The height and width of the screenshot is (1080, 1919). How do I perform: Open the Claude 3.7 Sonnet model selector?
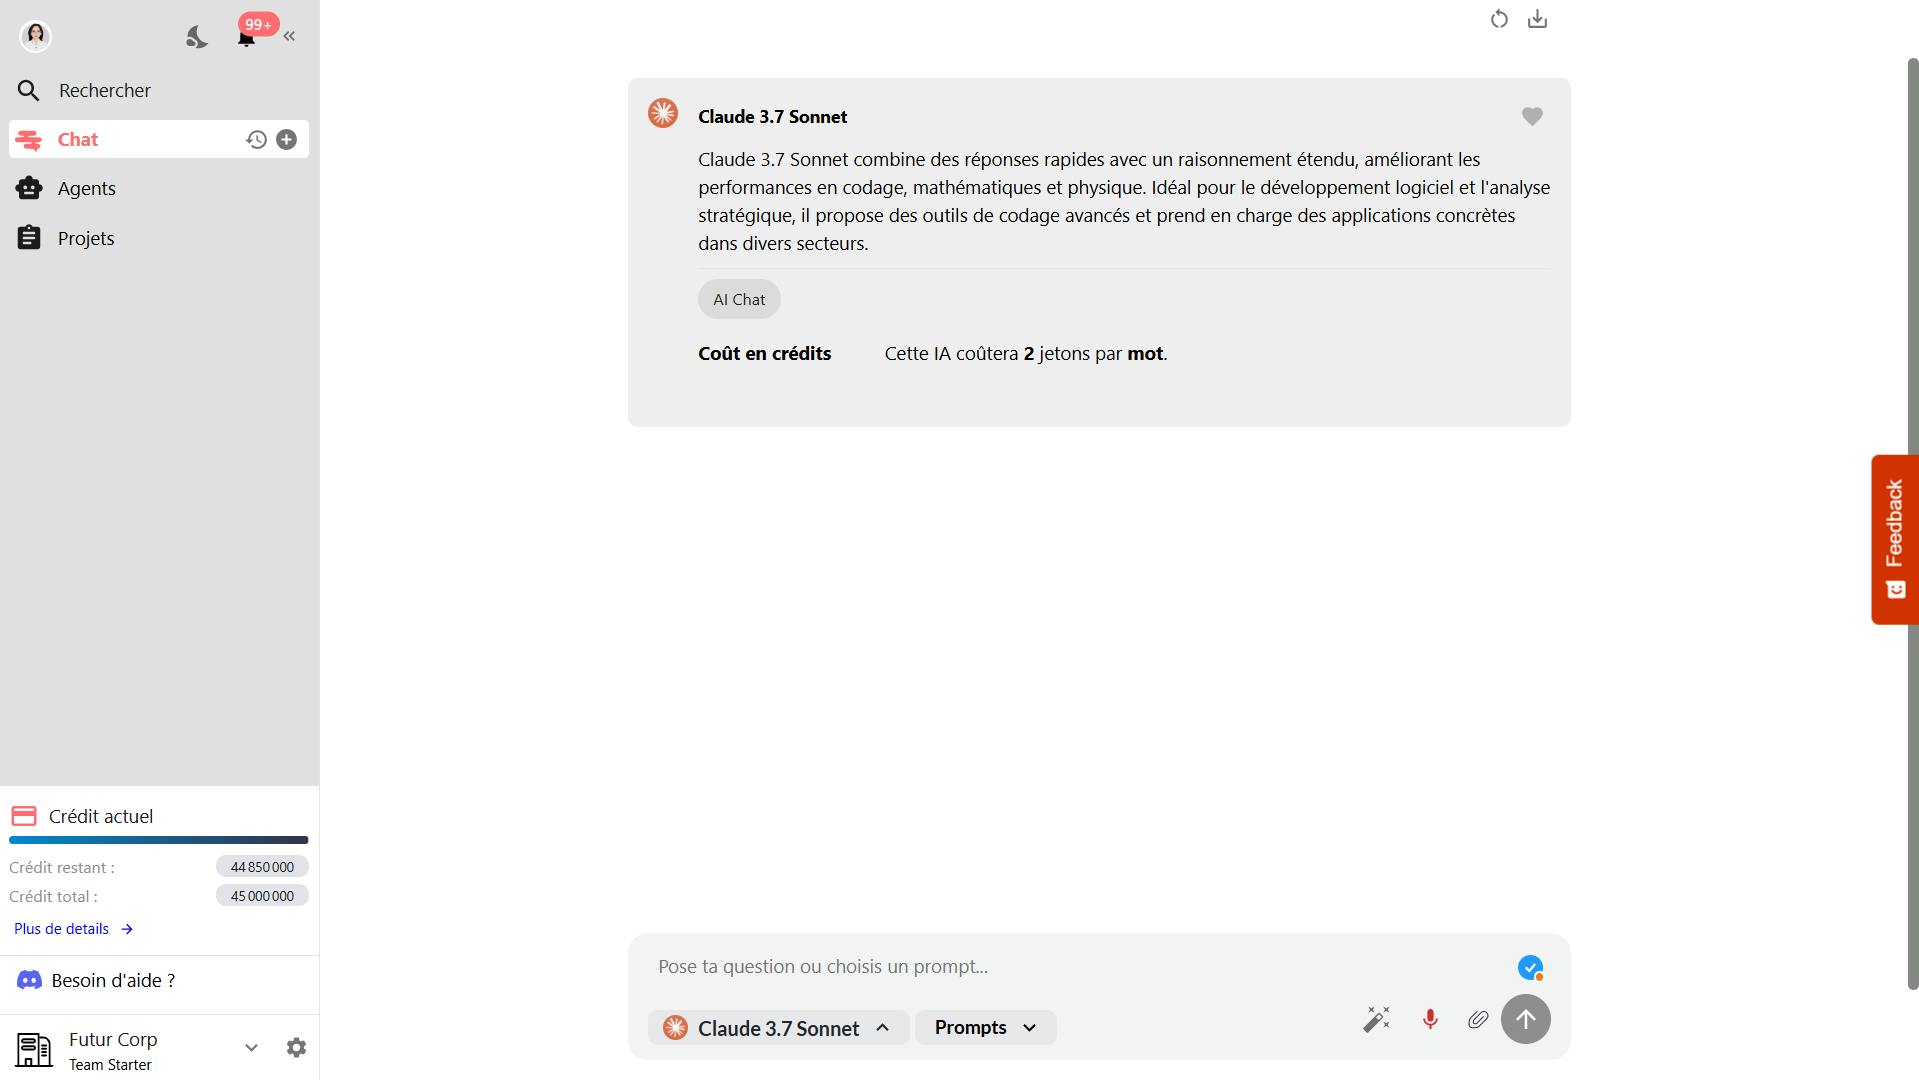pos(779,1028)
